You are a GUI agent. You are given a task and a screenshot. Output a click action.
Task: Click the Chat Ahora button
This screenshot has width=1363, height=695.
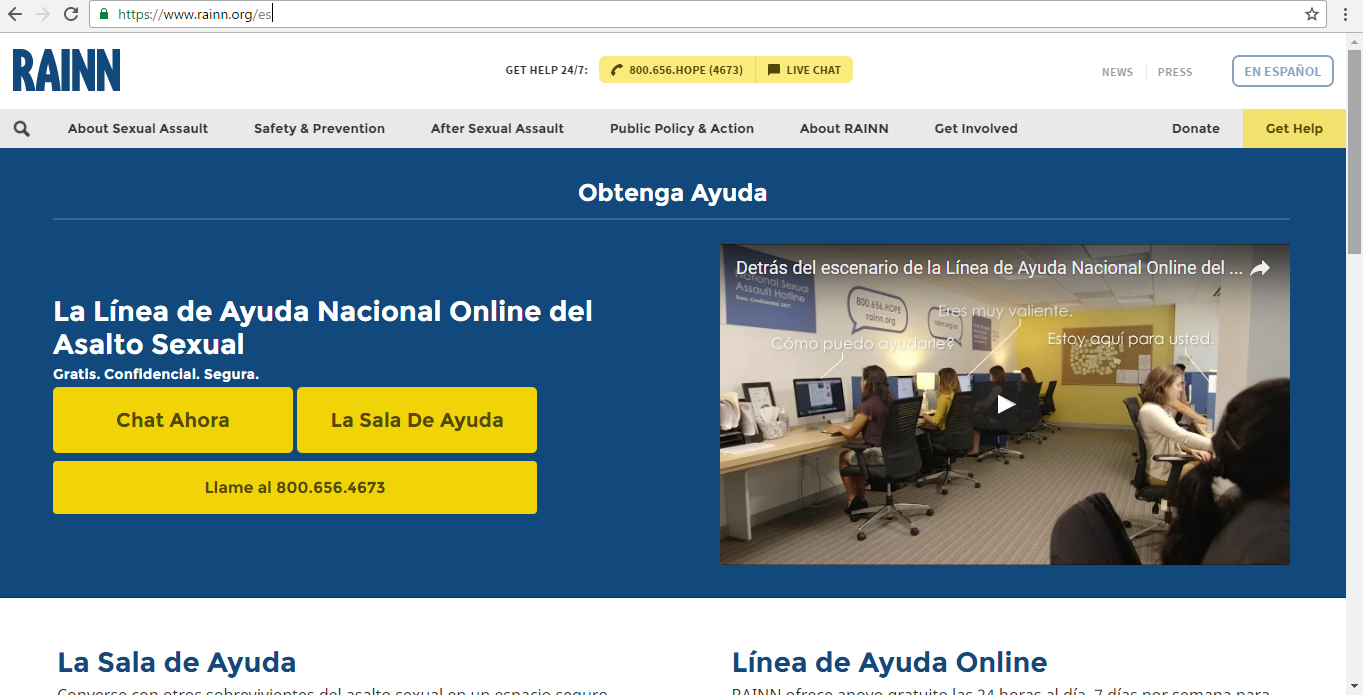coord(173,420)
